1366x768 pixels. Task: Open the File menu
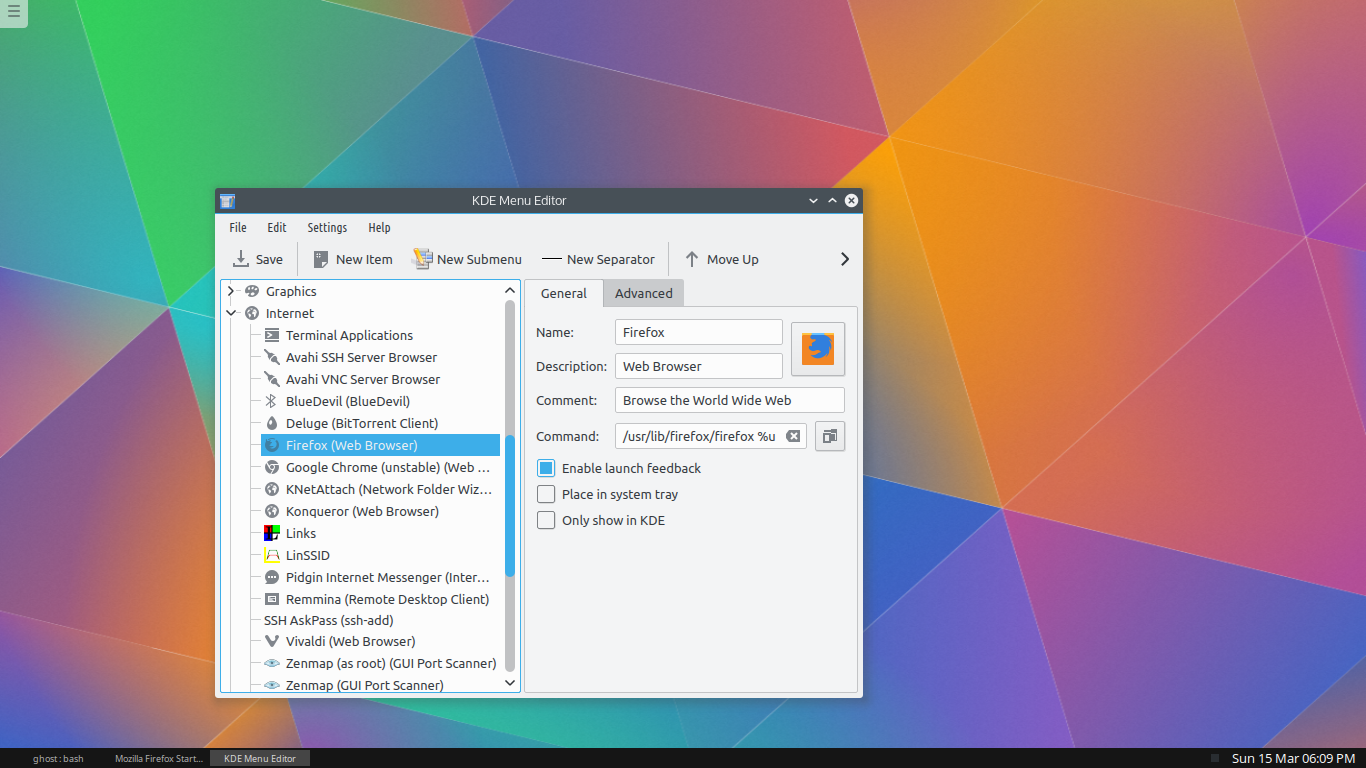point(238,228)
